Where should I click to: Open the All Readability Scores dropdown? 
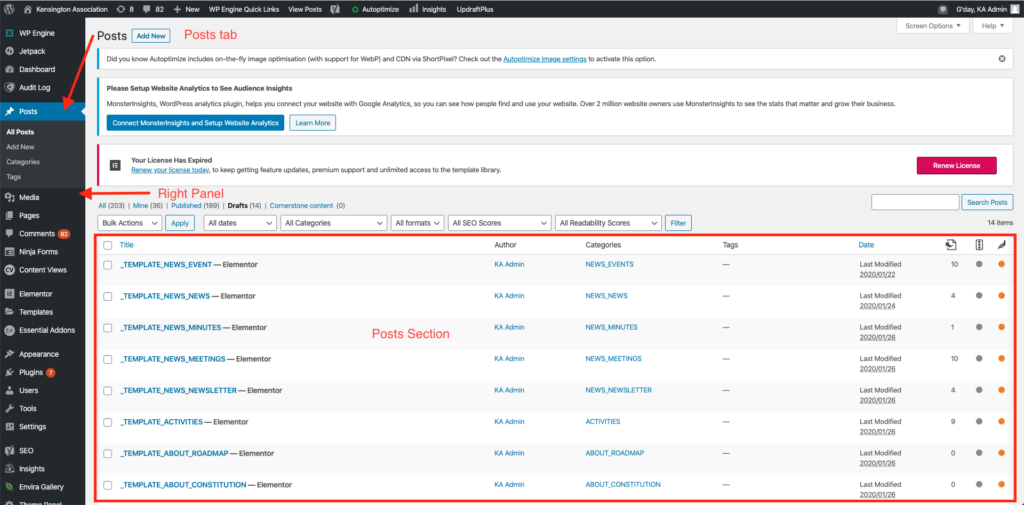tap(609, 223)
